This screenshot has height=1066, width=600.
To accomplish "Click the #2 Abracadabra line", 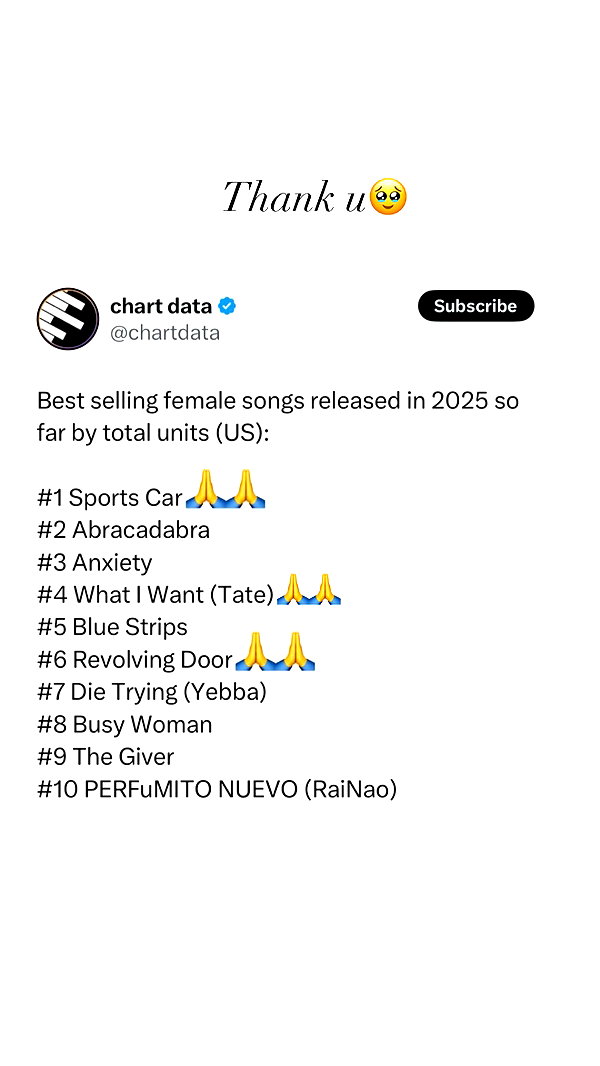I will pyautogui.click(x=124, y=530).
